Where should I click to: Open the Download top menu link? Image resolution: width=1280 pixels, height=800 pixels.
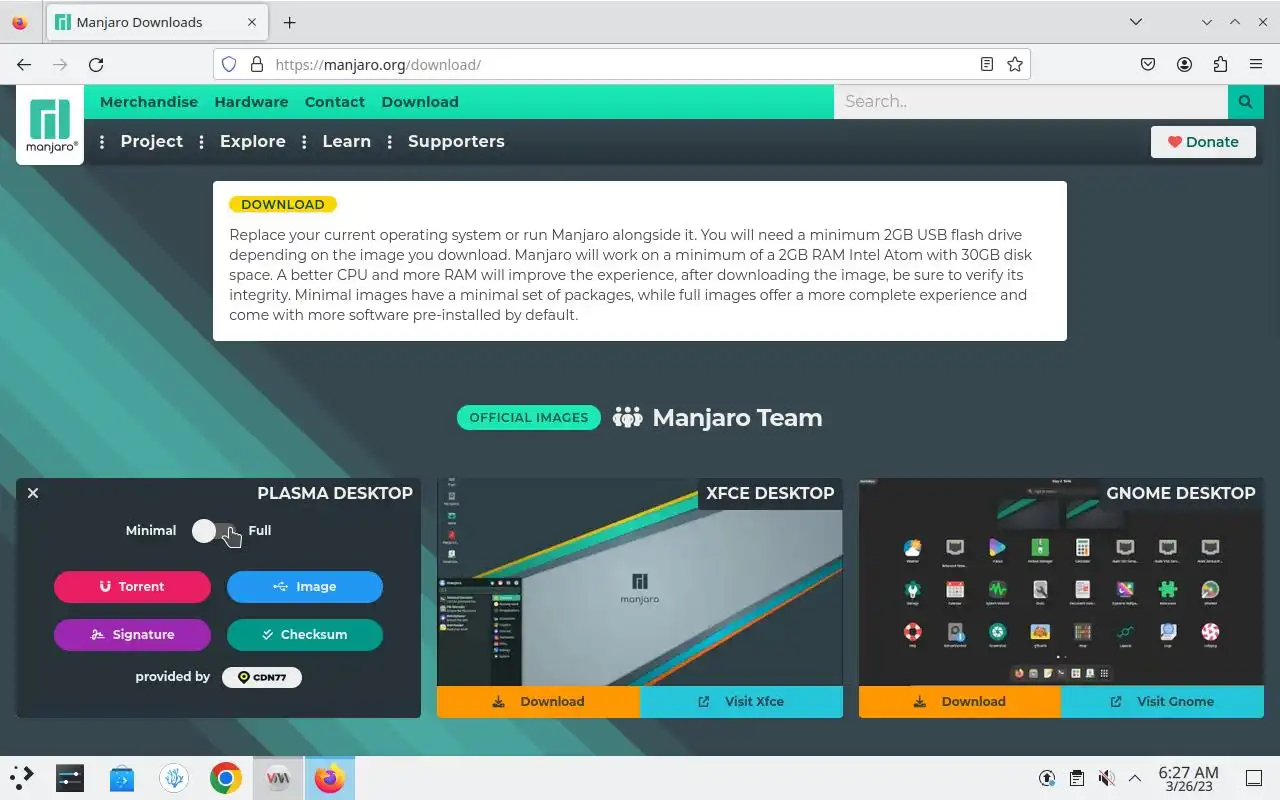[x=420, y=102]
